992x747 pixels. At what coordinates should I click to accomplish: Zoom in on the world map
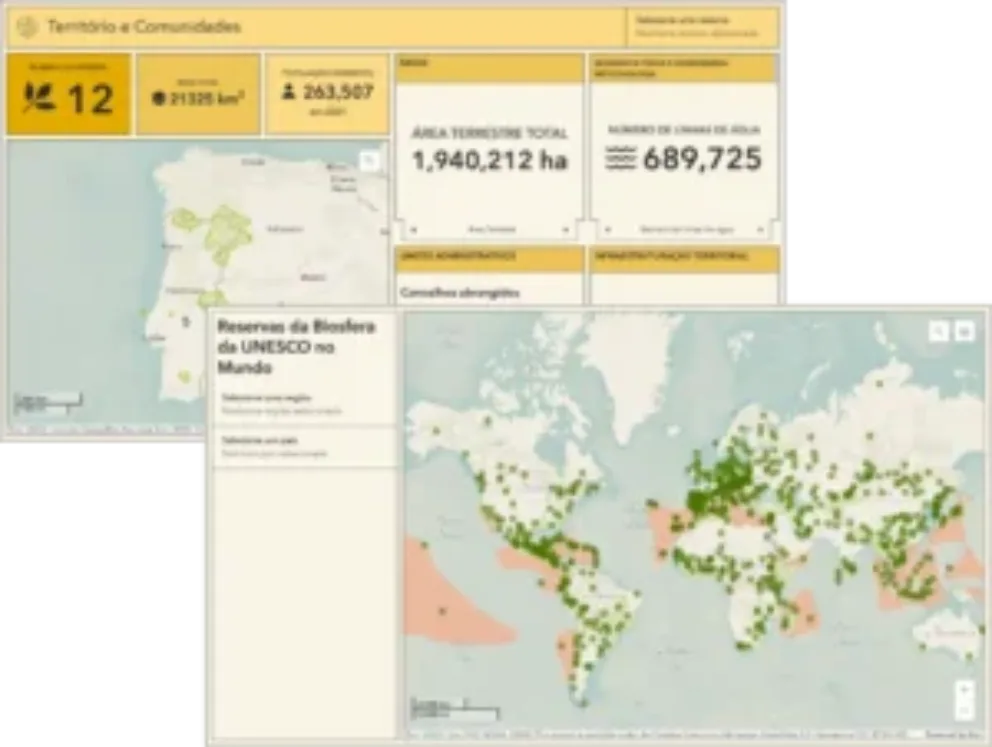point(965,690)
